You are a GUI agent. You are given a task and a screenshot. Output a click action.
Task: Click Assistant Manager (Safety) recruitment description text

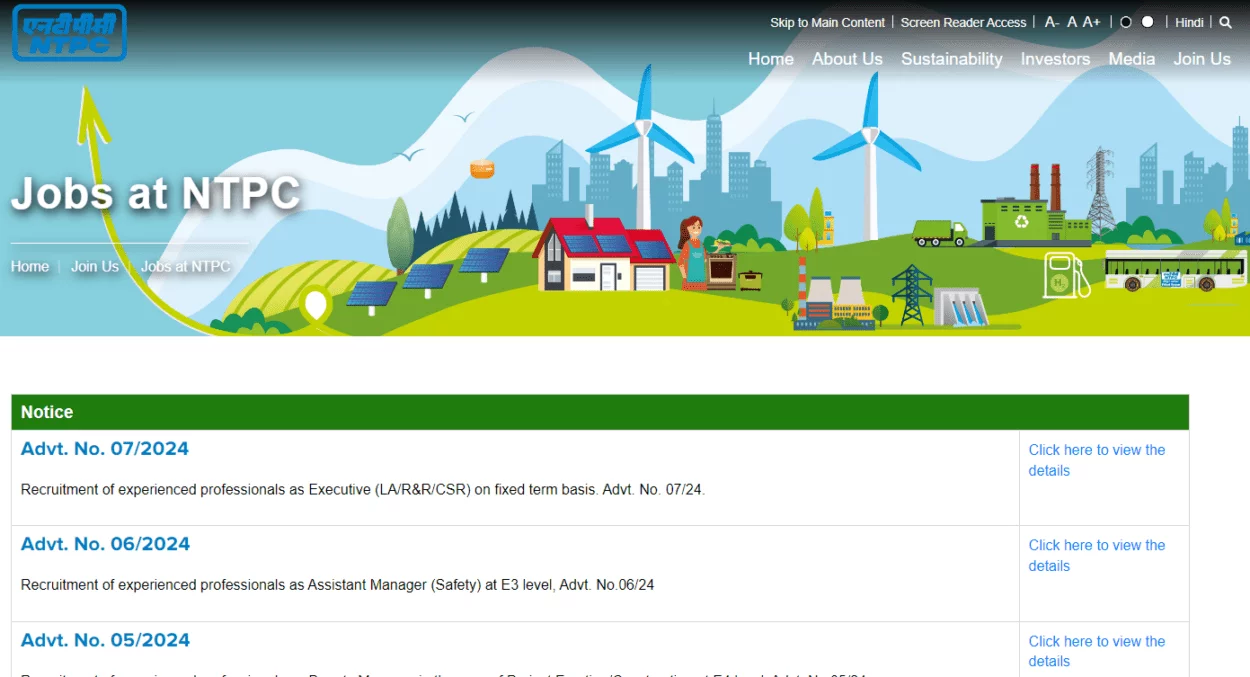[x=338, y=584]
